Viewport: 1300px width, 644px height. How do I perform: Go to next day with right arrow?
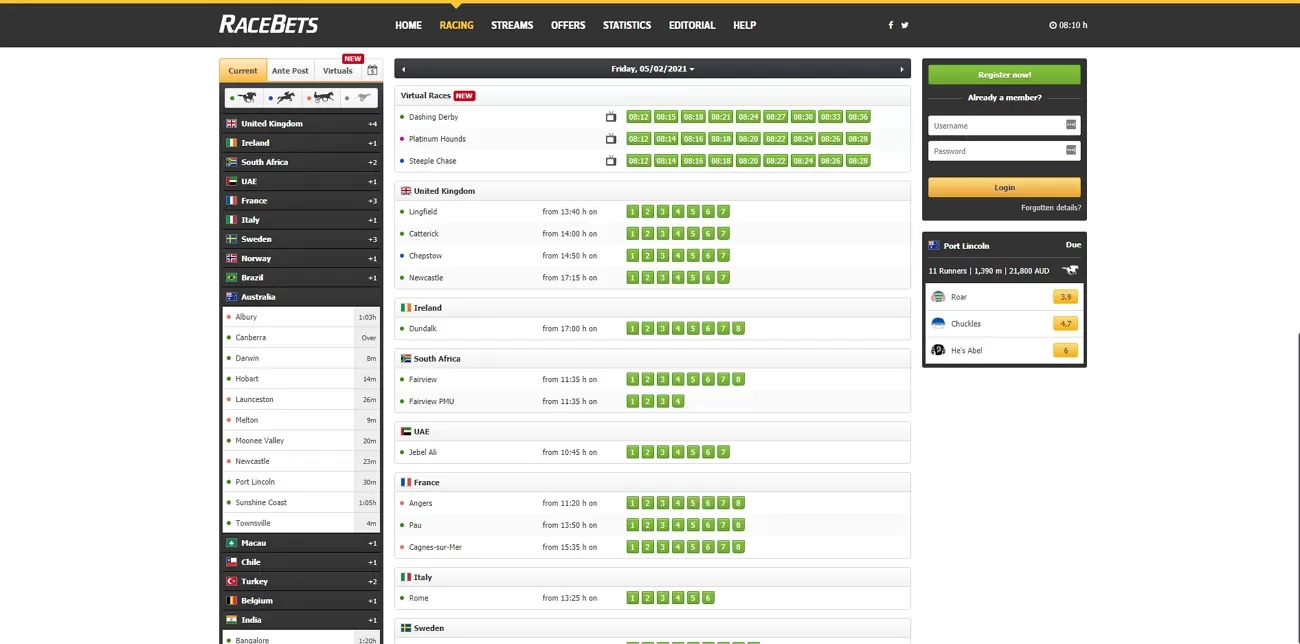click(x=901, y=69)
